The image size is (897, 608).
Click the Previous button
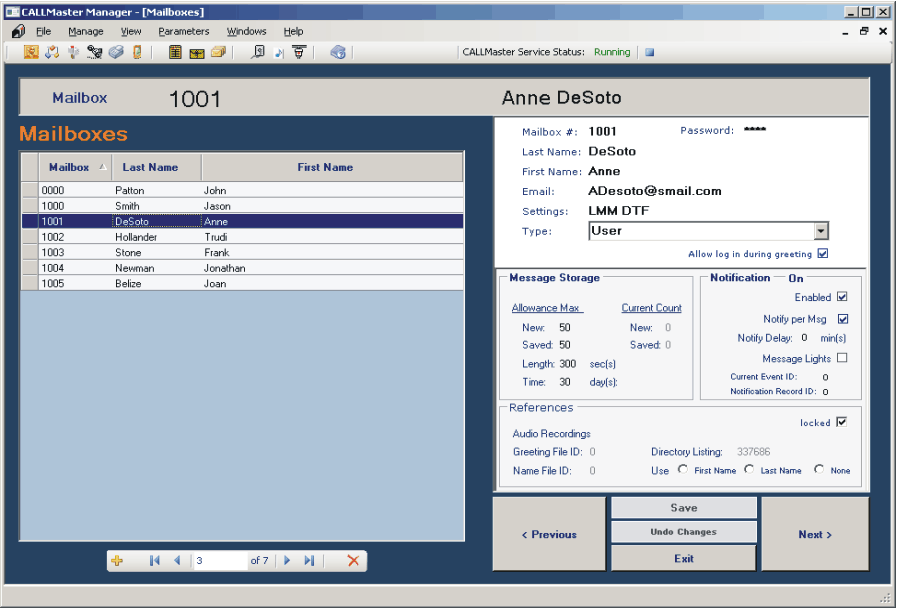(x=549, y=534)
